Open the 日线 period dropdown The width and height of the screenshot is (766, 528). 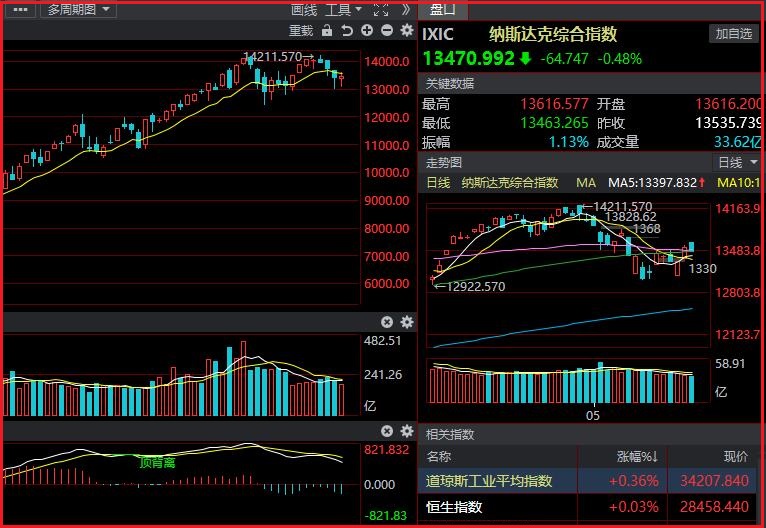[x=738, y=162]
